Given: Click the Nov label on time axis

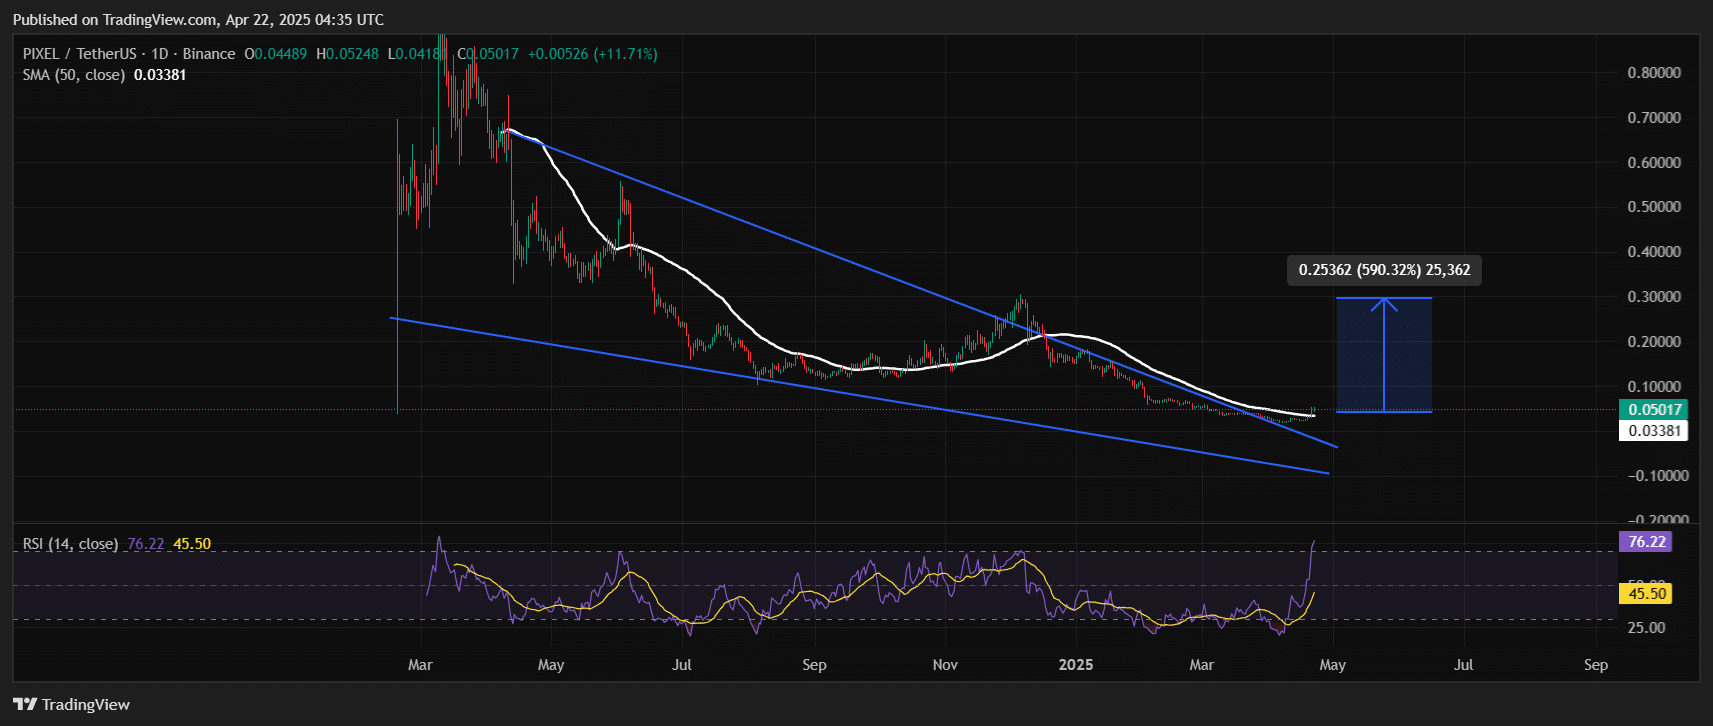Looking at the screenshot, I should [945, 665].
